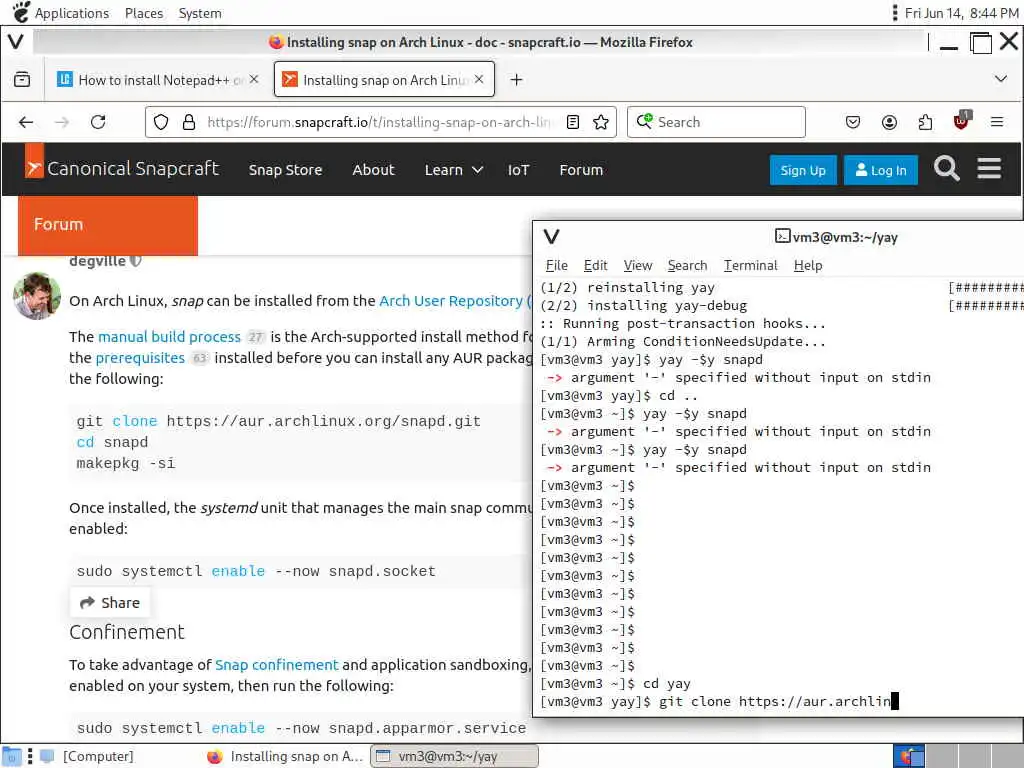1024x768 pixels.
Task: Click the Sign Up button
Action: point(803,170)
